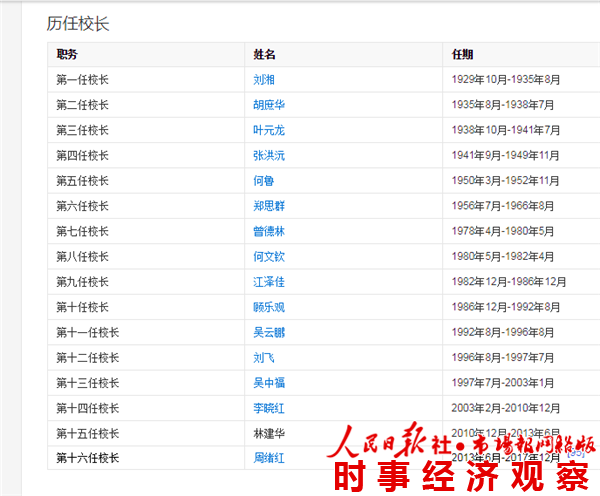Click term 1935年8月-1938年7月
600x496 pixels.
pos(502,105)
